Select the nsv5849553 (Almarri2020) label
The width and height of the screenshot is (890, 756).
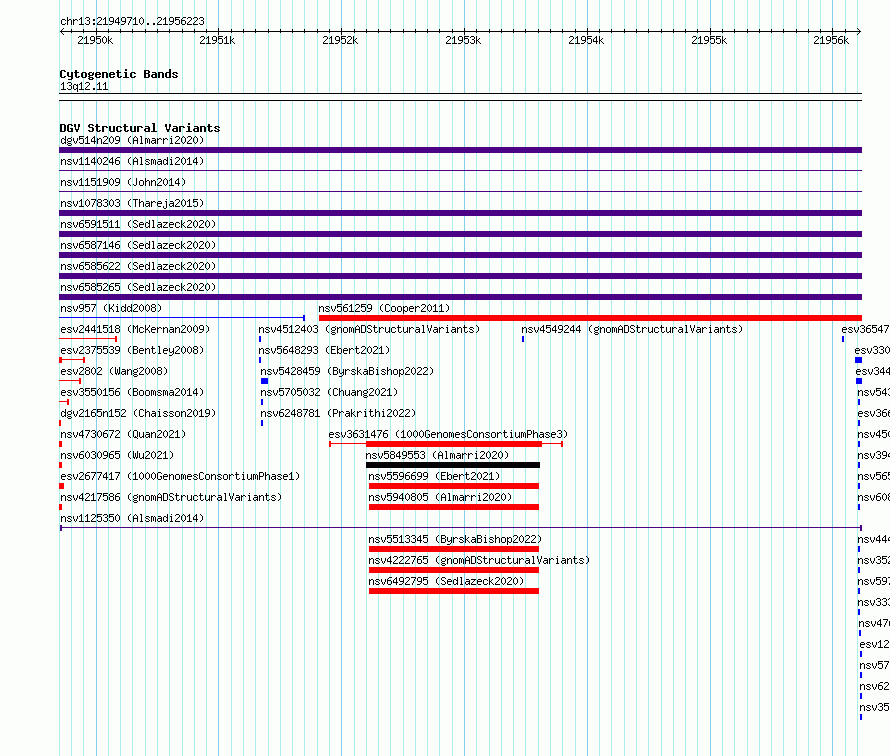coord(438,455)
